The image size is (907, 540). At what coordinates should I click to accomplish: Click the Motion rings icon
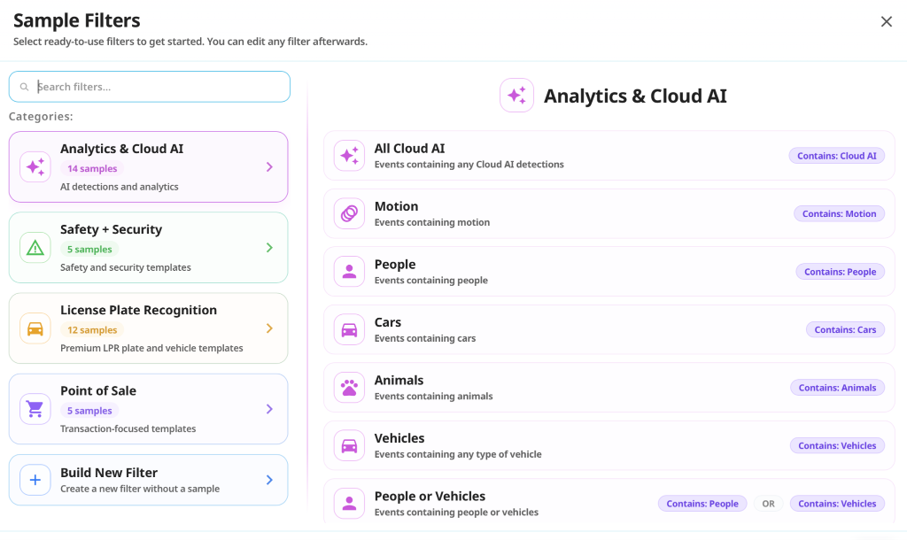349,214
